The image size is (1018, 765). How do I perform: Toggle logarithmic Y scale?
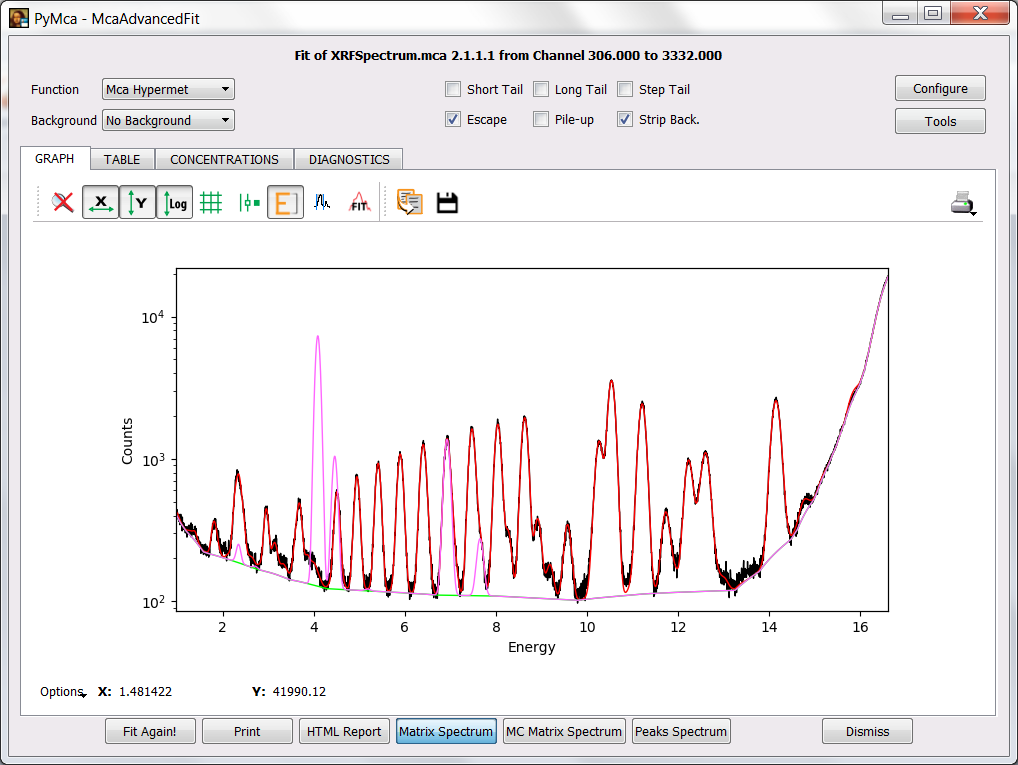(x=174, y=203)
